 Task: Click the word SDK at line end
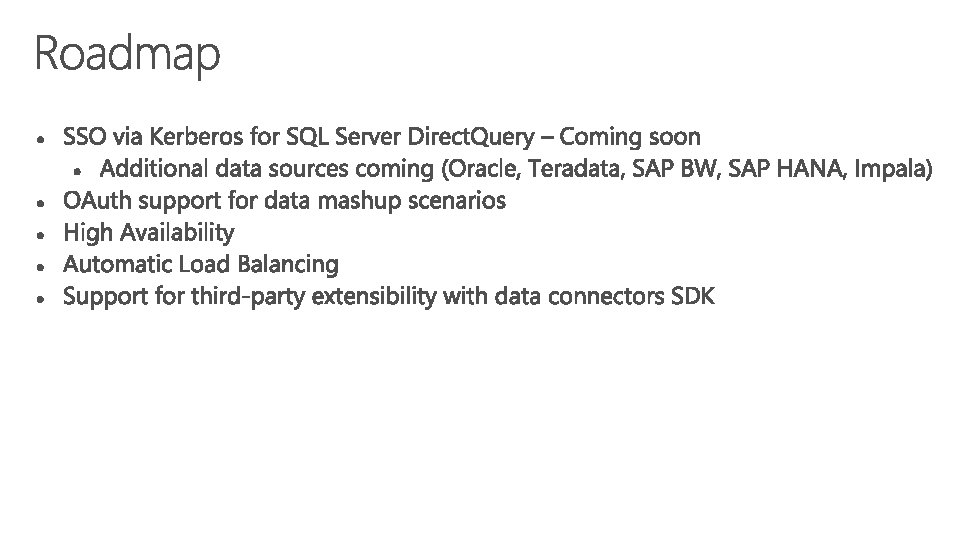tap(693, 297)
